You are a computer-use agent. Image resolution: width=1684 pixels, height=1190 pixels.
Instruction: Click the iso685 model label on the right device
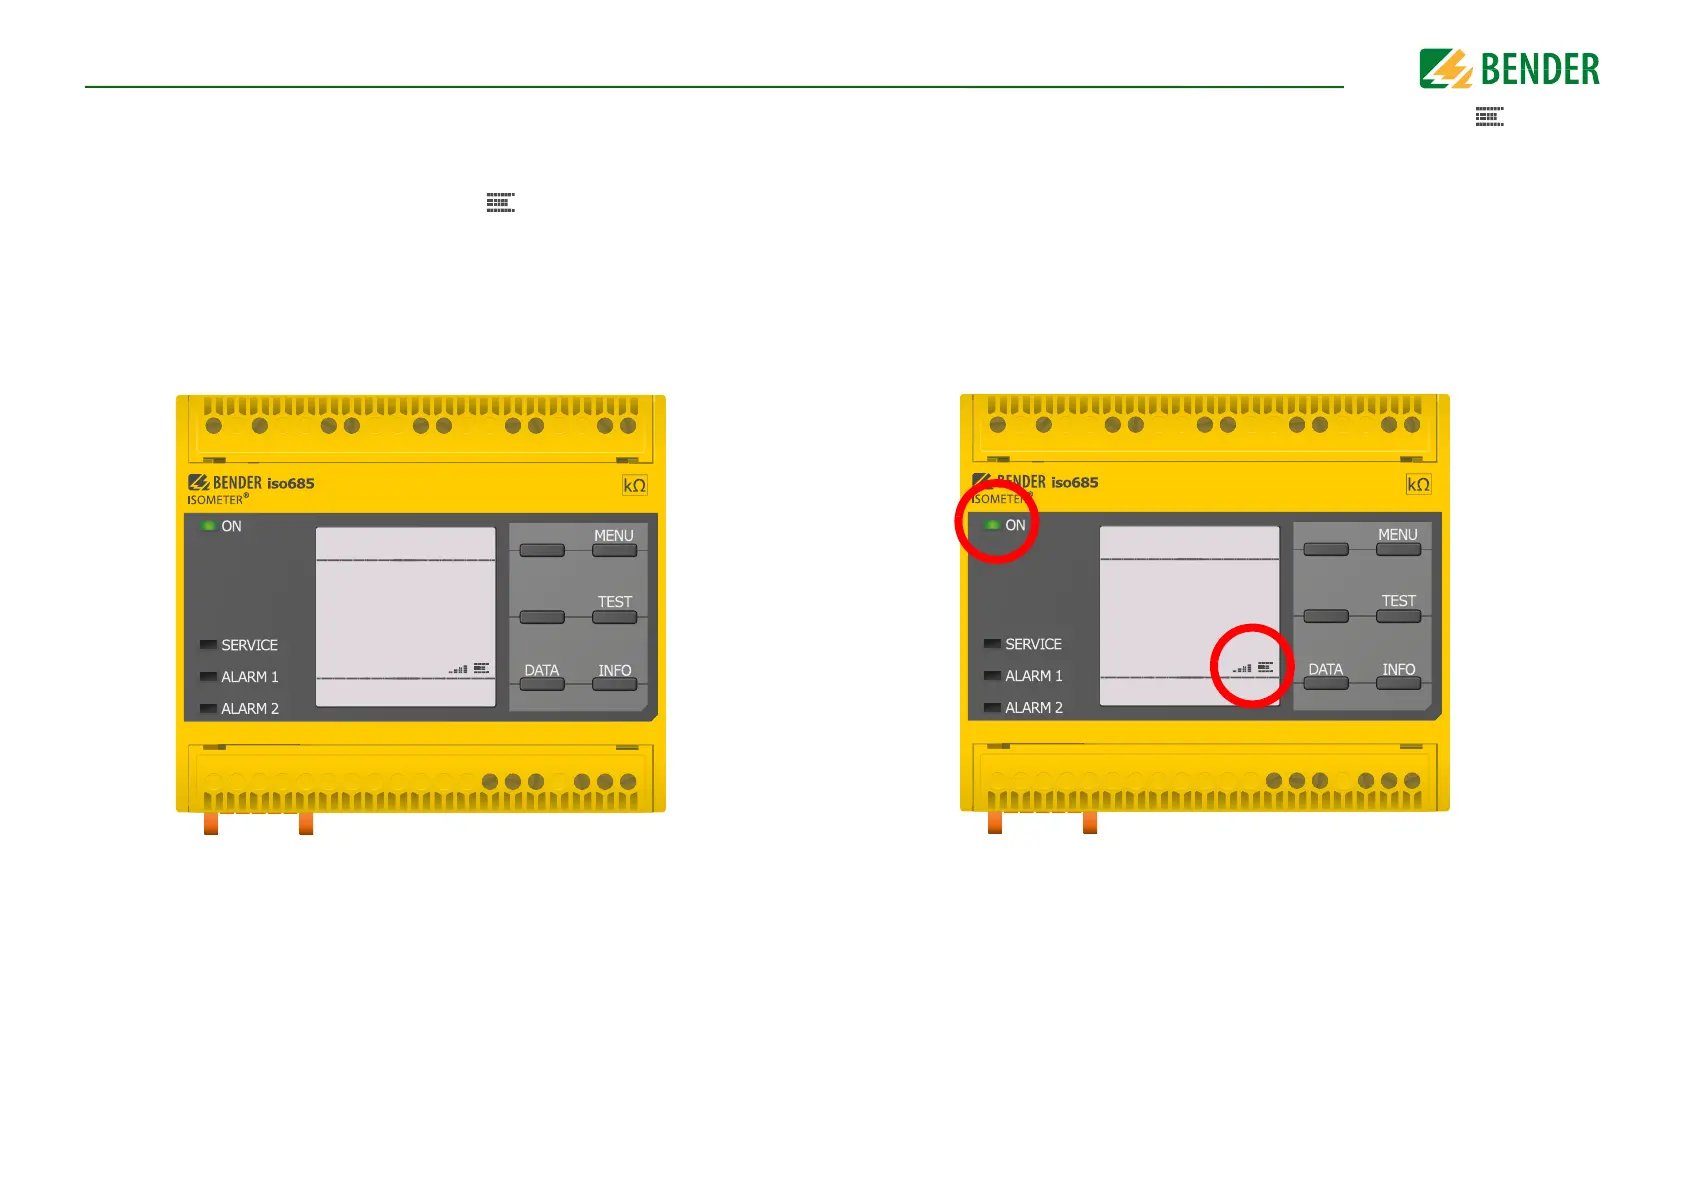point(1075,482)
